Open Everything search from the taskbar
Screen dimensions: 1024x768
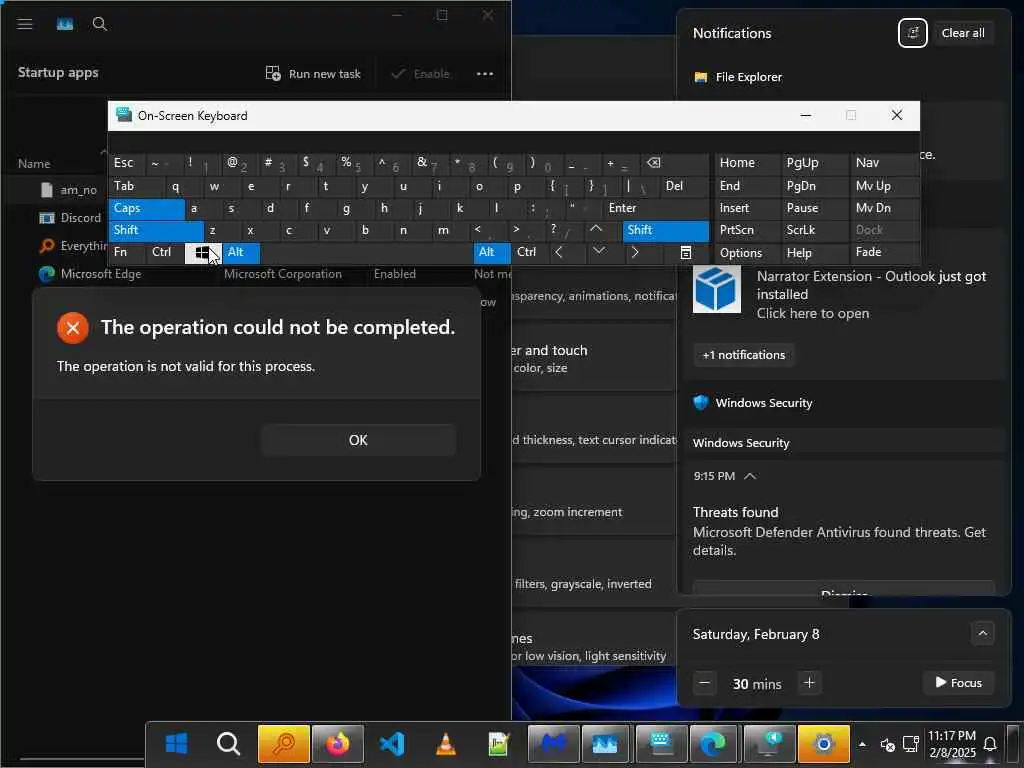(283, 743)
